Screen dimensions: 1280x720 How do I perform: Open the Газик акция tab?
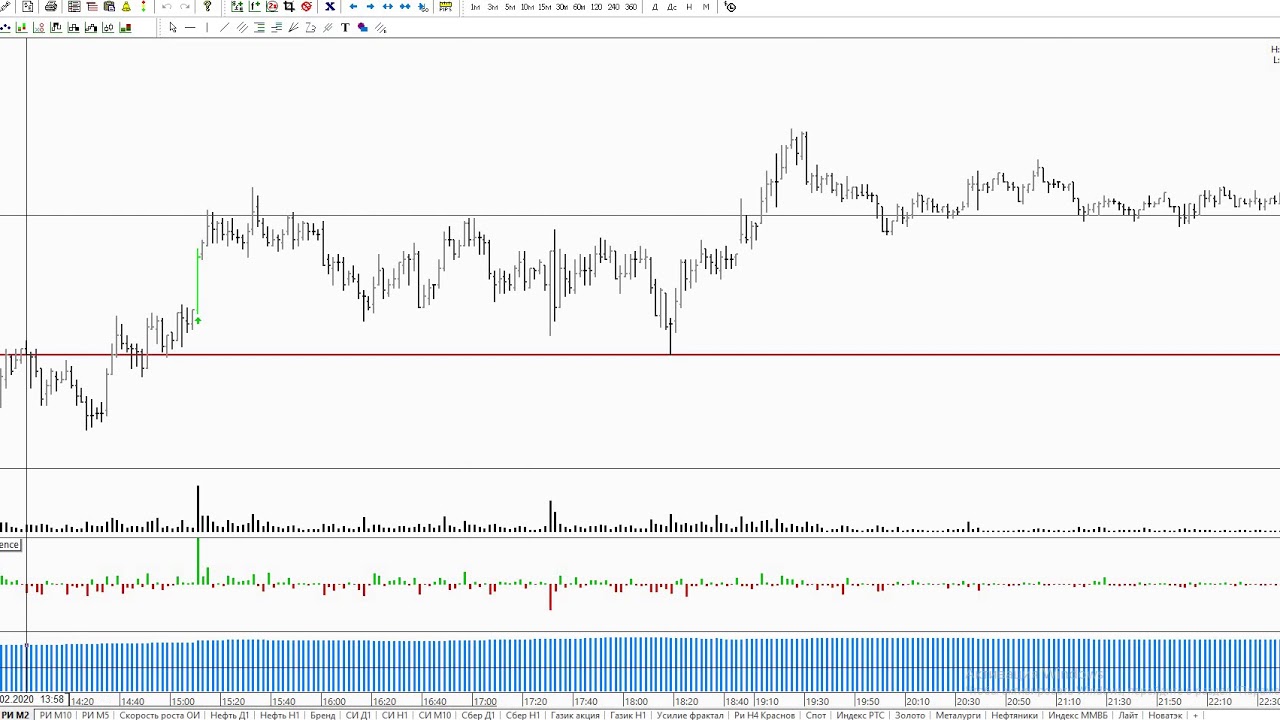[x=575, y=715]
